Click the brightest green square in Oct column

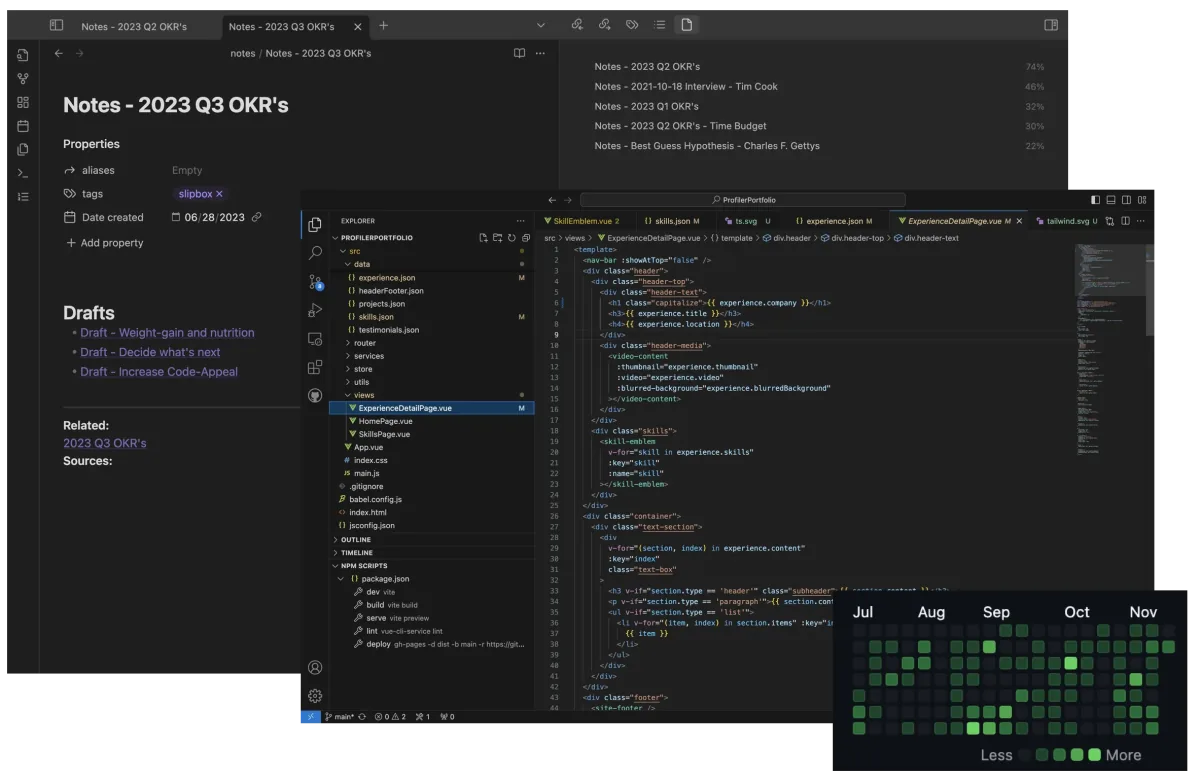[x=1071, y=662]
